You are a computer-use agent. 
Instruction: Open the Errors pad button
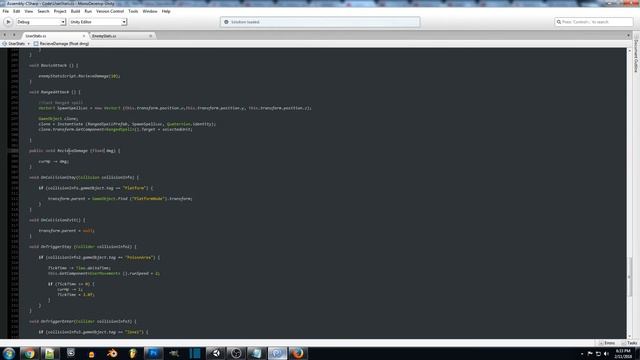(x=607, y=343)
